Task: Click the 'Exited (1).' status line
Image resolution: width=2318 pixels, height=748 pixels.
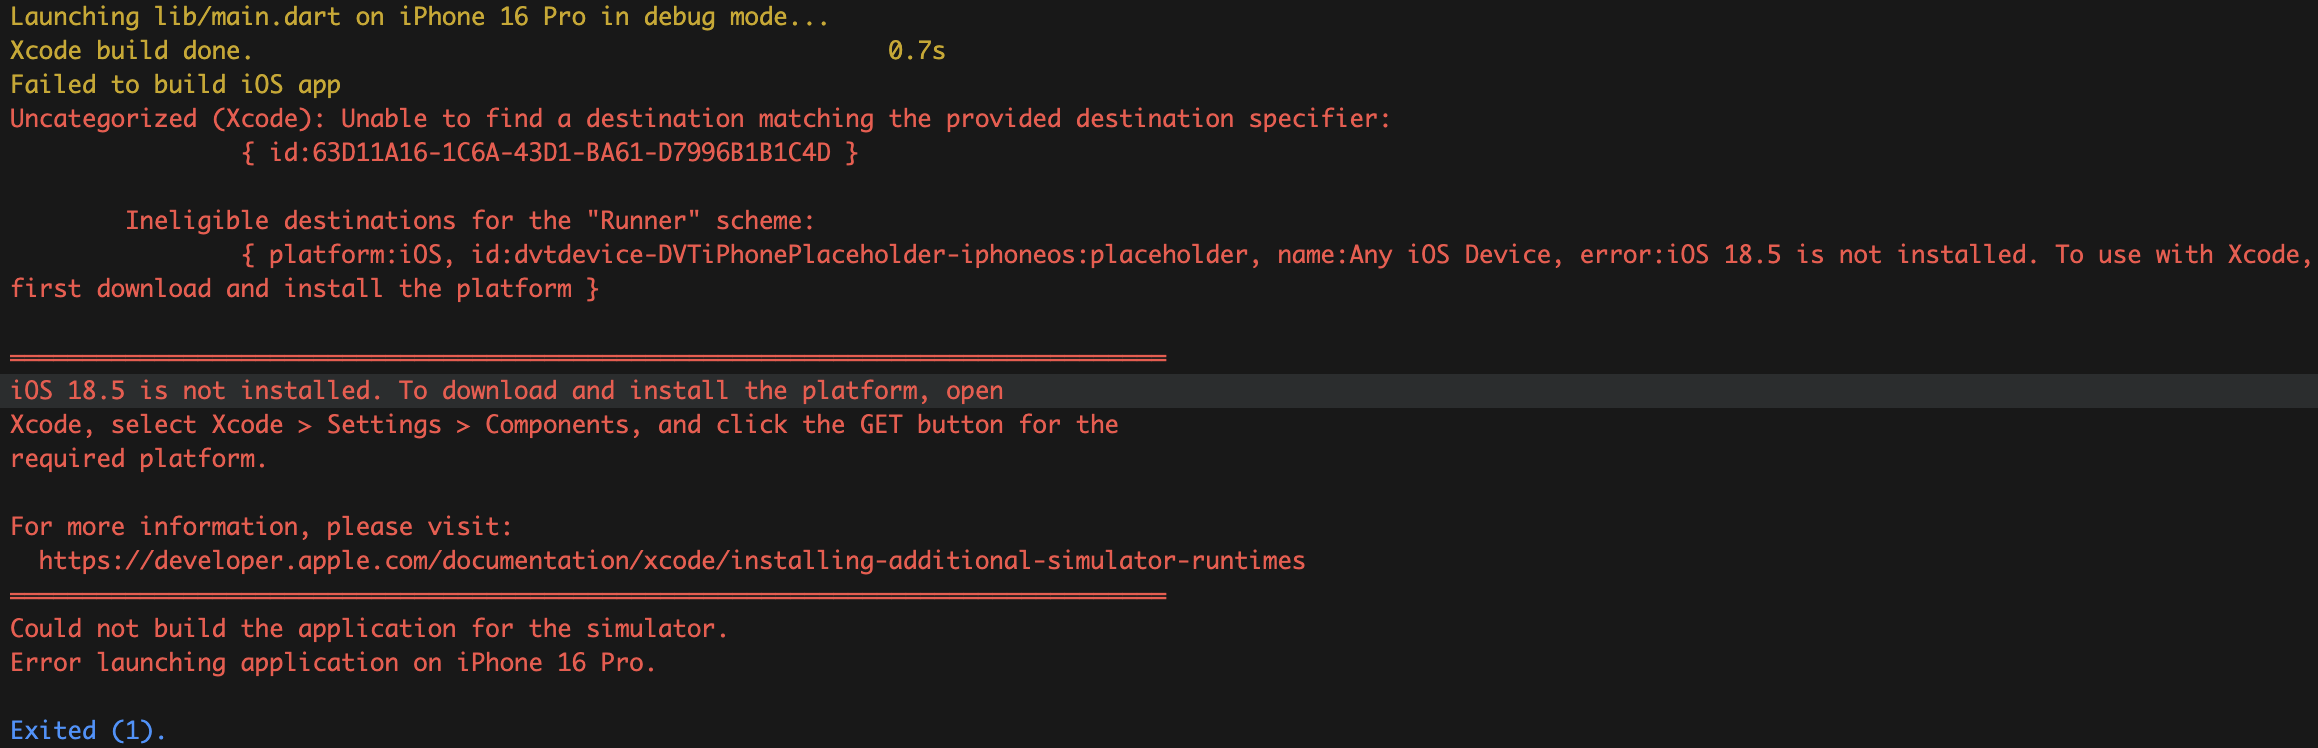Action: click(87, 731)
